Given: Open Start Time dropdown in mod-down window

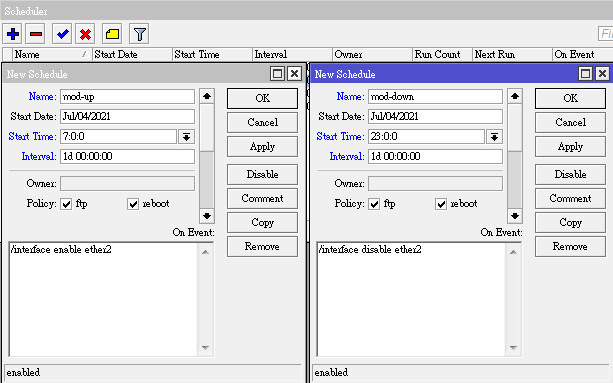Looking at the screenshot, I should pos(495,137).
